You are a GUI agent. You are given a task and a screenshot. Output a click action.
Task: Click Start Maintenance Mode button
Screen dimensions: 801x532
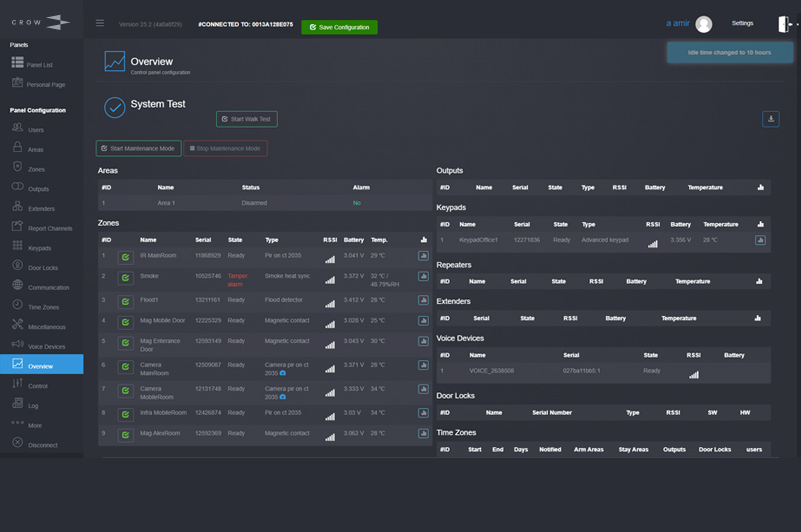(x=138, y=148)
